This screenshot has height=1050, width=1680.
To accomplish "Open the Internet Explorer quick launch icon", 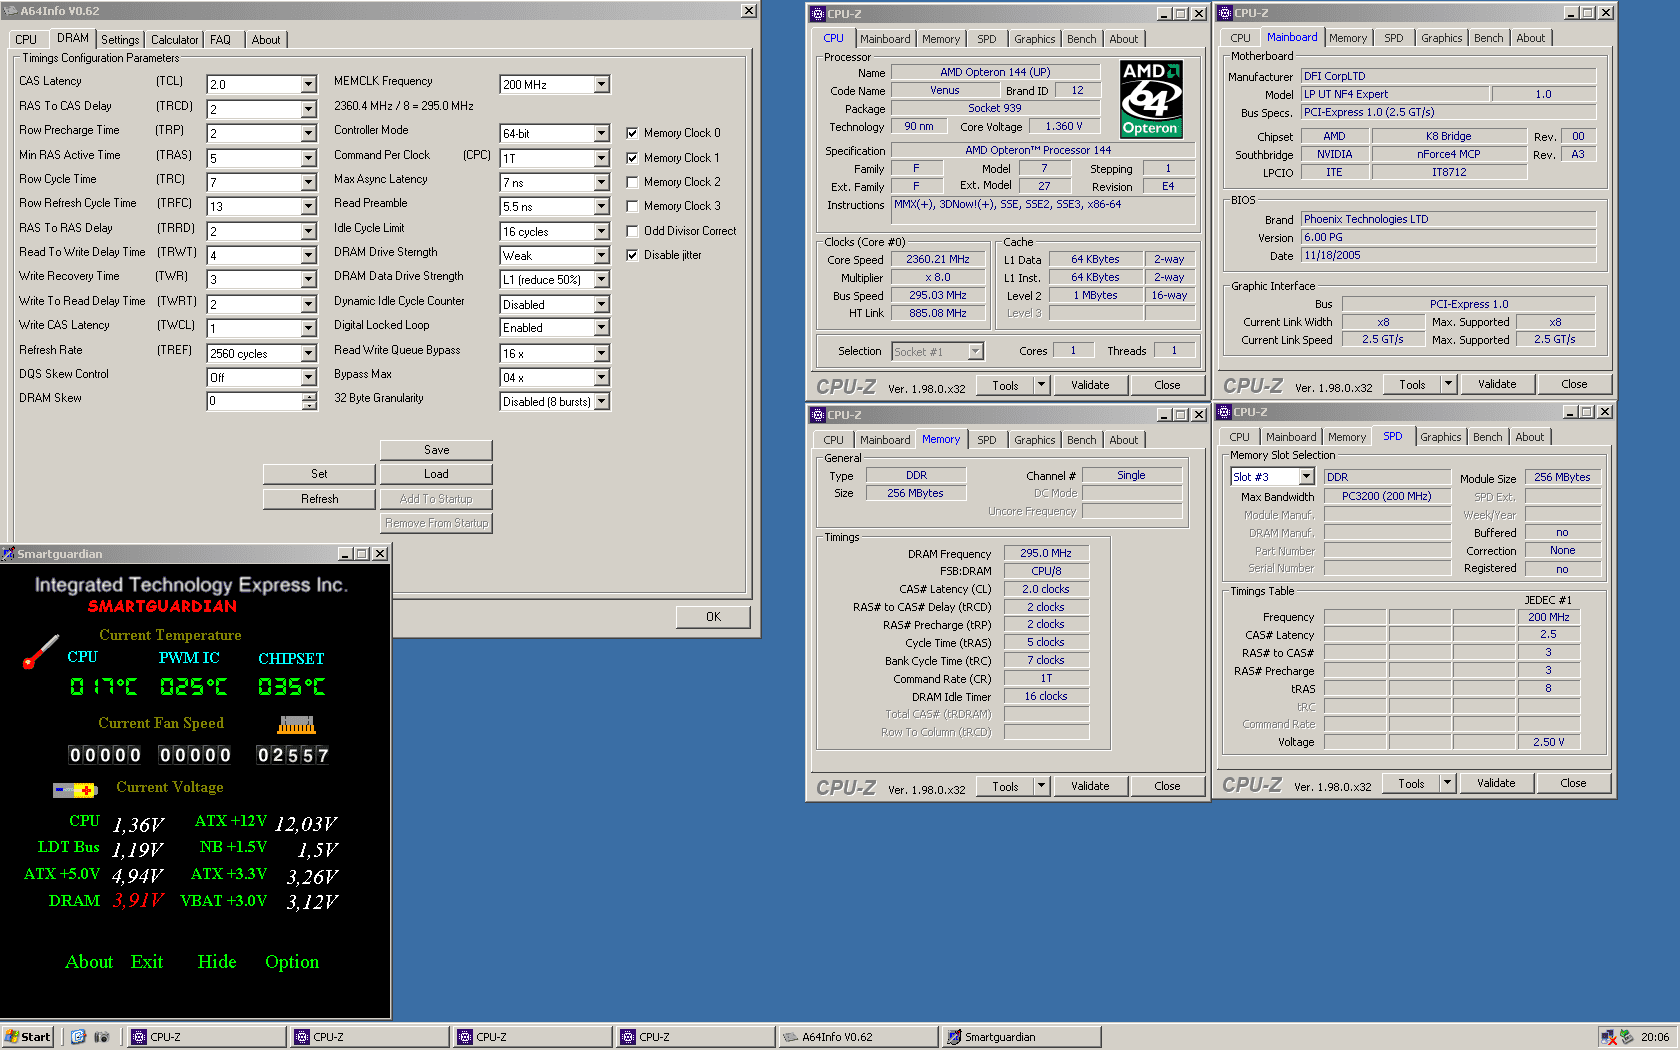I will click(x=78, y=1037).
